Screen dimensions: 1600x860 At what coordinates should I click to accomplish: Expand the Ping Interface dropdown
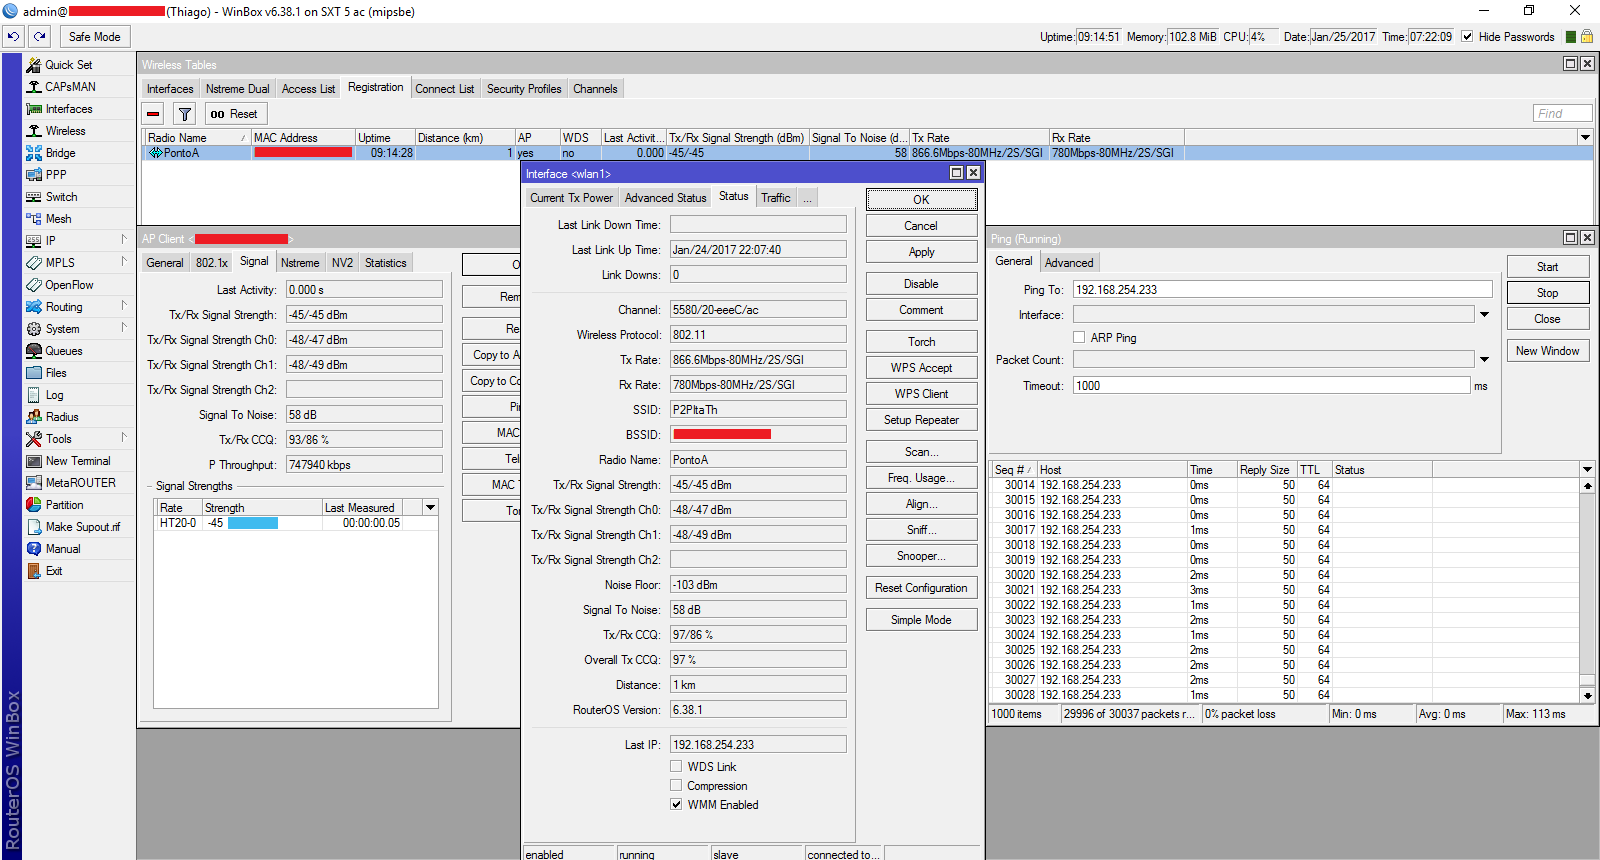[x=1484, y=315]
